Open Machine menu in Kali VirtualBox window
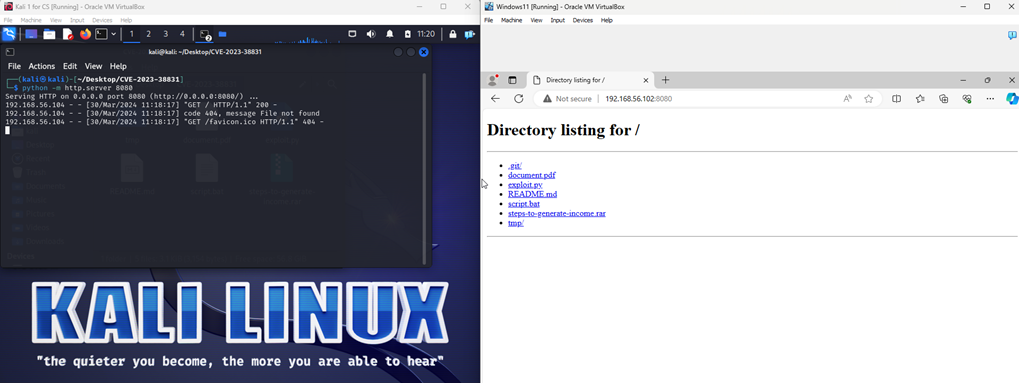The width and height of the screenshot is (1019, 383). tap(31, 20)
